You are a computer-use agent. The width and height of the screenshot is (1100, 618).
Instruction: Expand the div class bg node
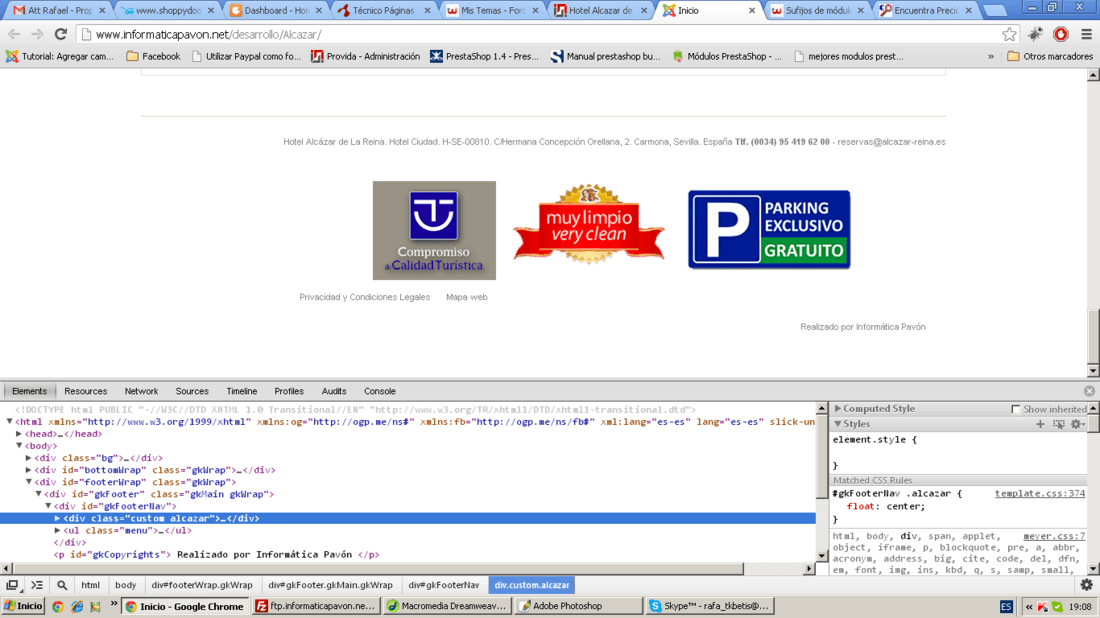[x=29, y=457]
